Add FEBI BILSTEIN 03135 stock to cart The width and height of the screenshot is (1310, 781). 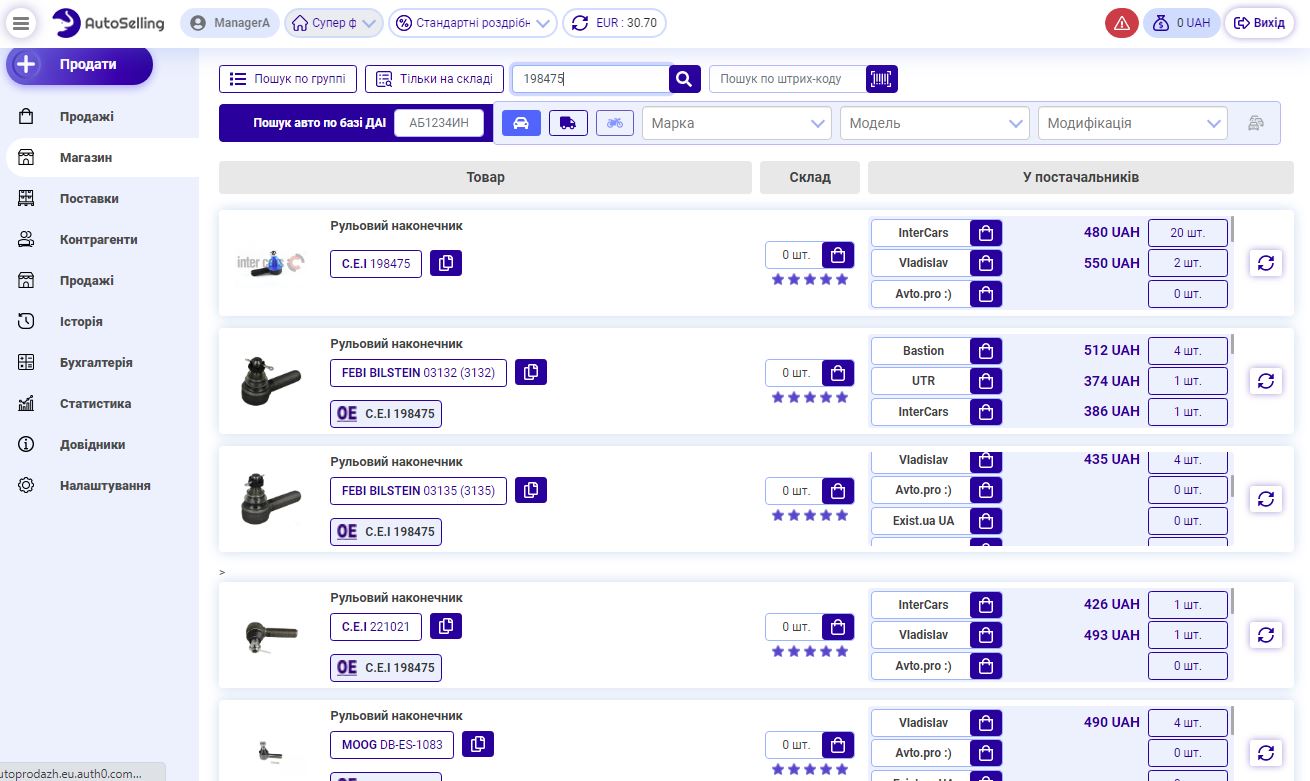click(x=838, y=491)
